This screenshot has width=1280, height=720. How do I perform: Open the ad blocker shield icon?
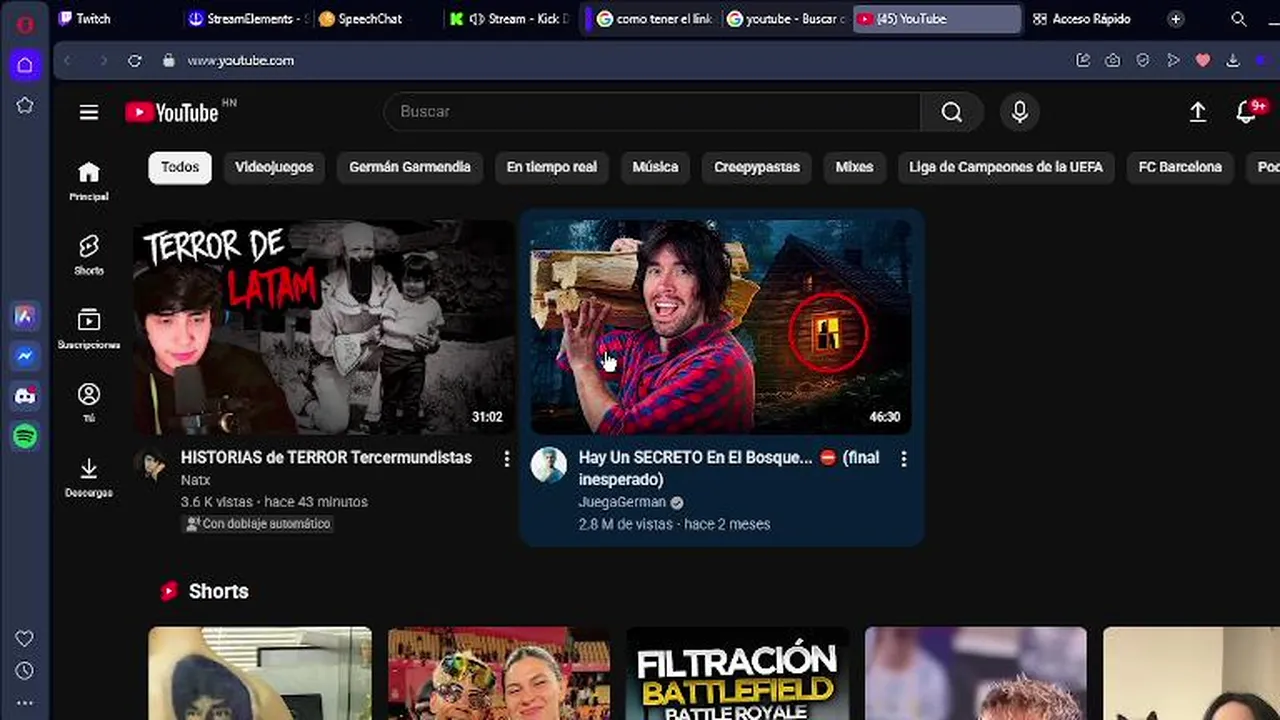click(1143, 60)
